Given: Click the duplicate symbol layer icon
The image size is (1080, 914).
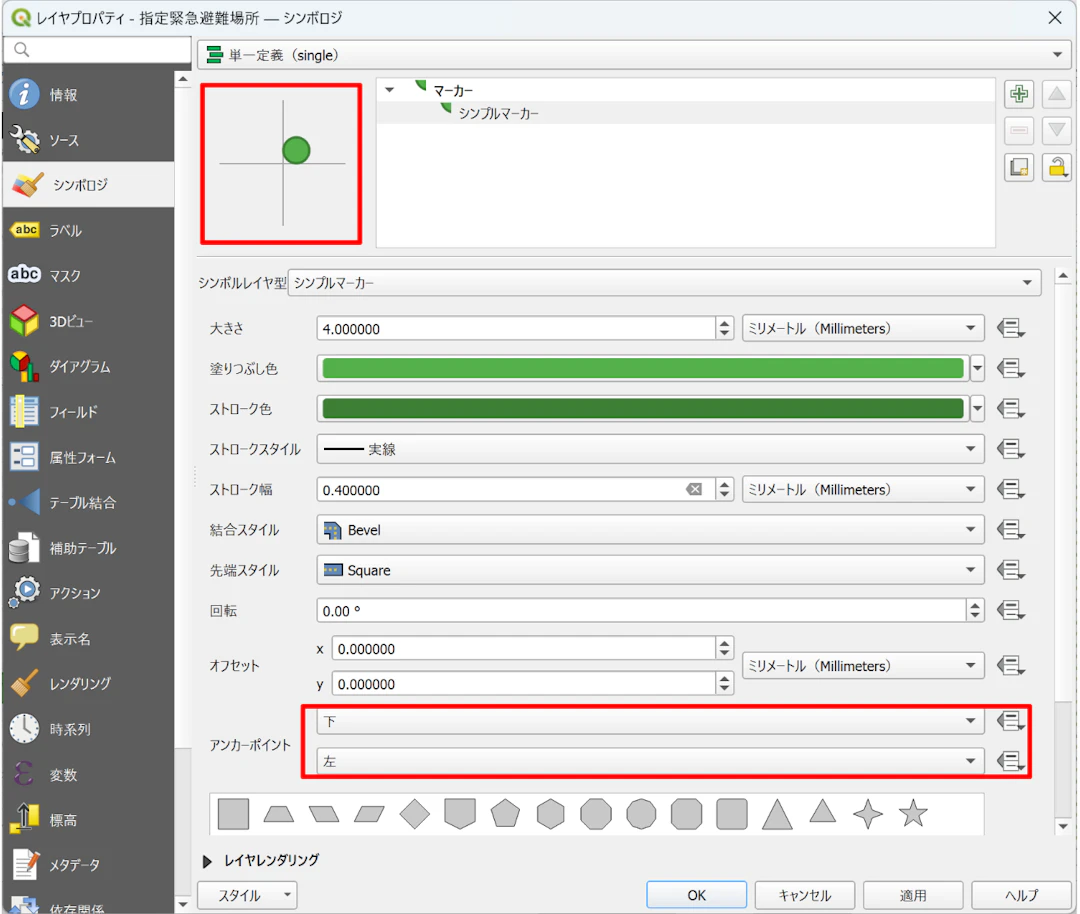Looking at the screenshot, I should click(1019, 167).
